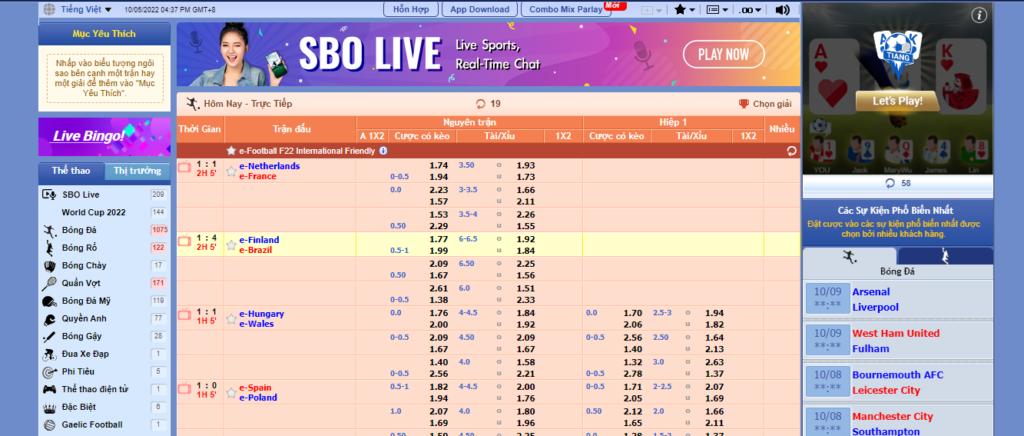Open the language dropdown Tiếng Việt
The height and width of the screenshot is (436, 1024).
coord(86,9)
